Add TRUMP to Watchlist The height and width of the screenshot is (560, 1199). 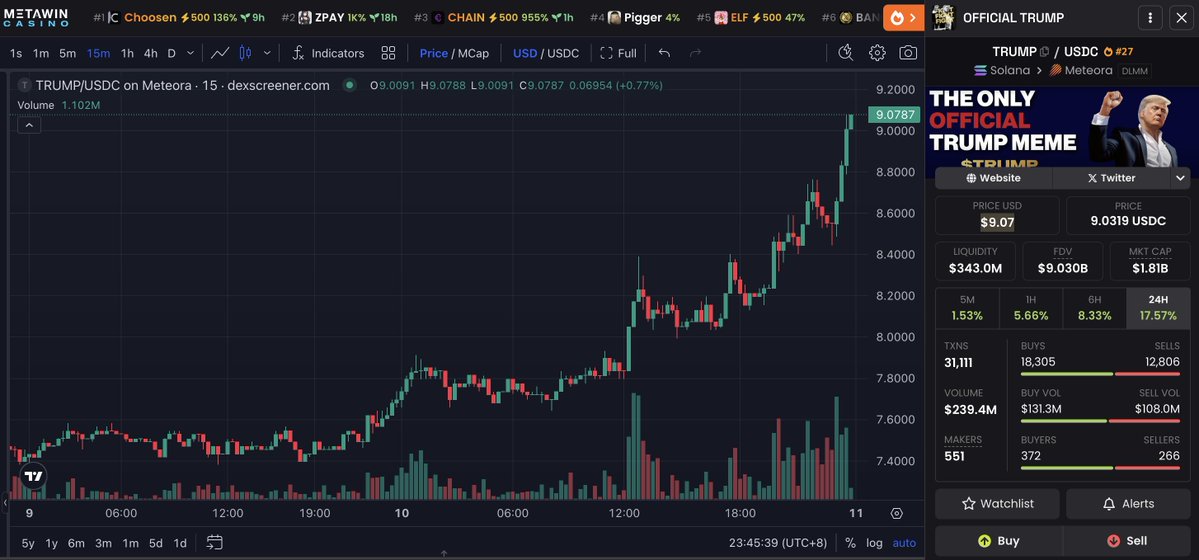click(x=997, y=503)
